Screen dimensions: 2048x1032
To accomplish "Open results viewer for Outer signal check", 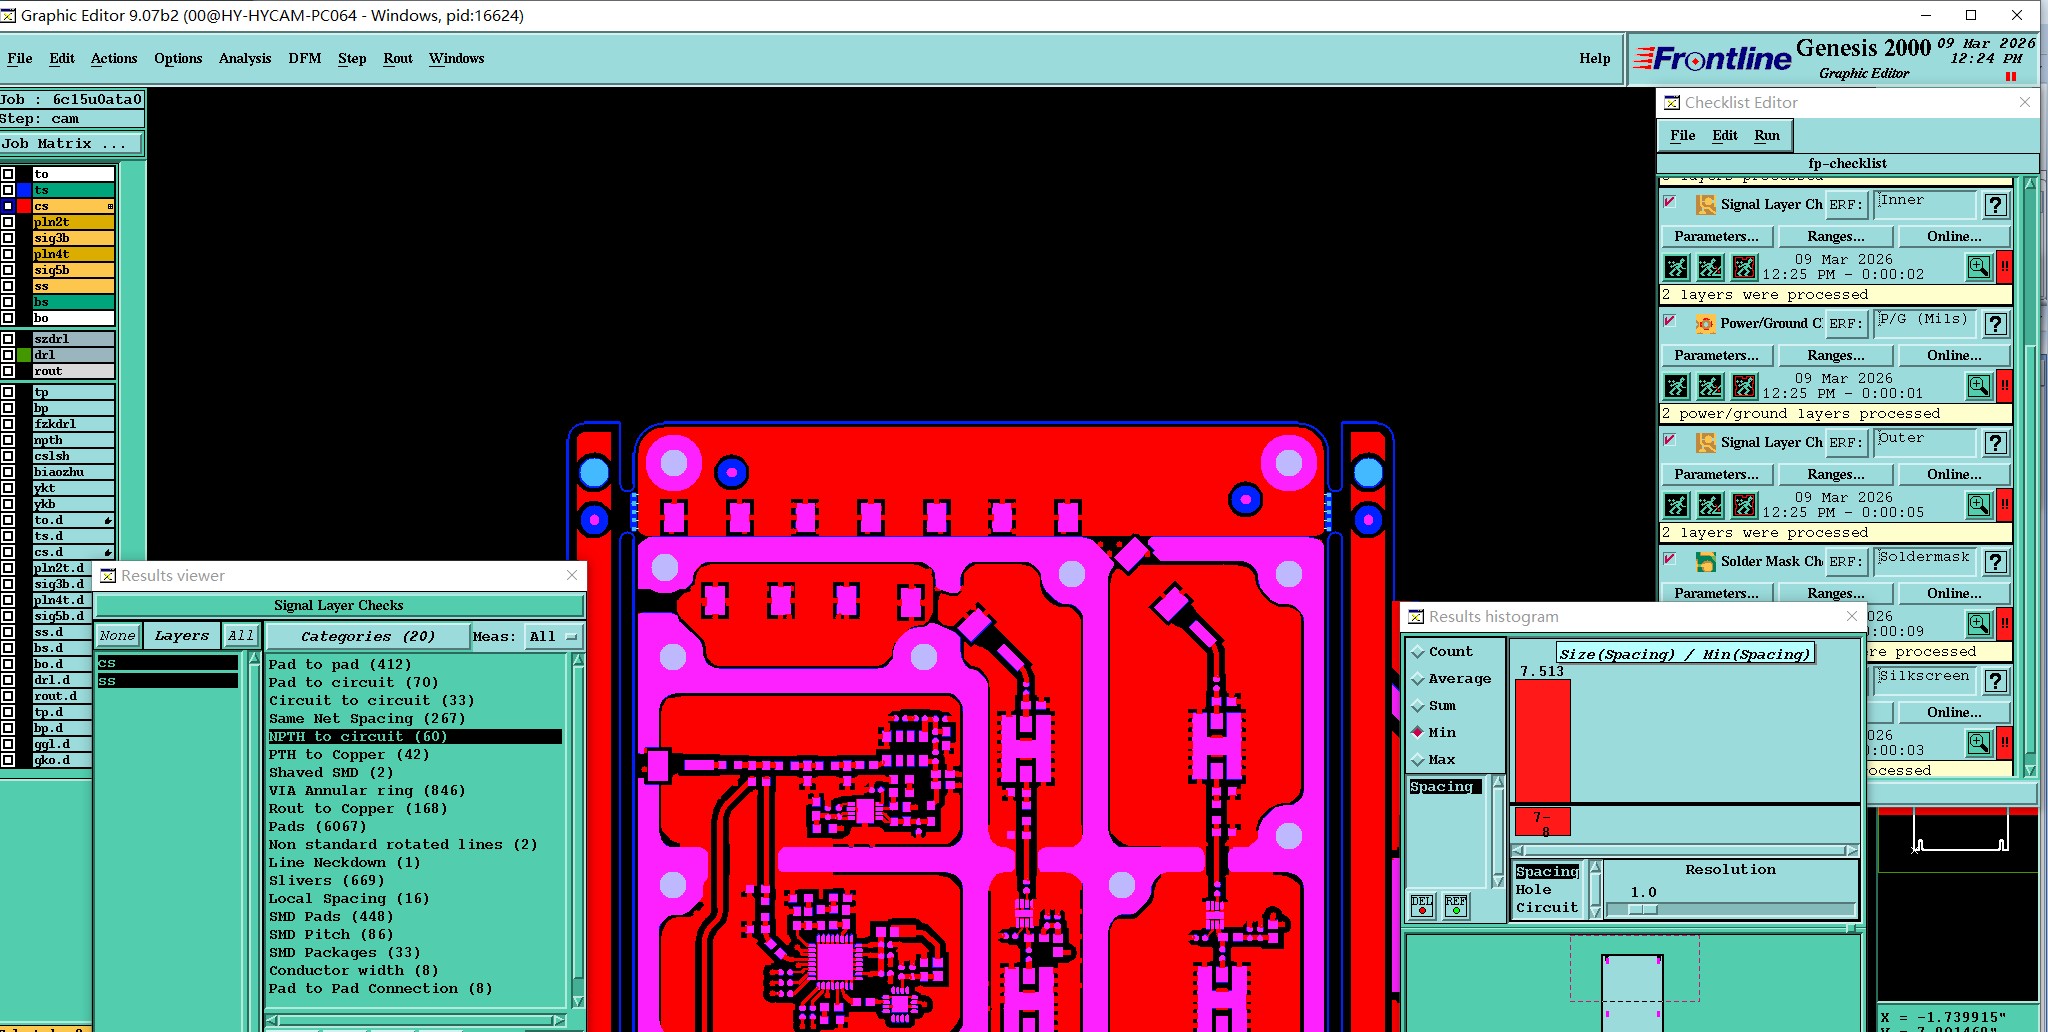I will tap(1979, 505).
